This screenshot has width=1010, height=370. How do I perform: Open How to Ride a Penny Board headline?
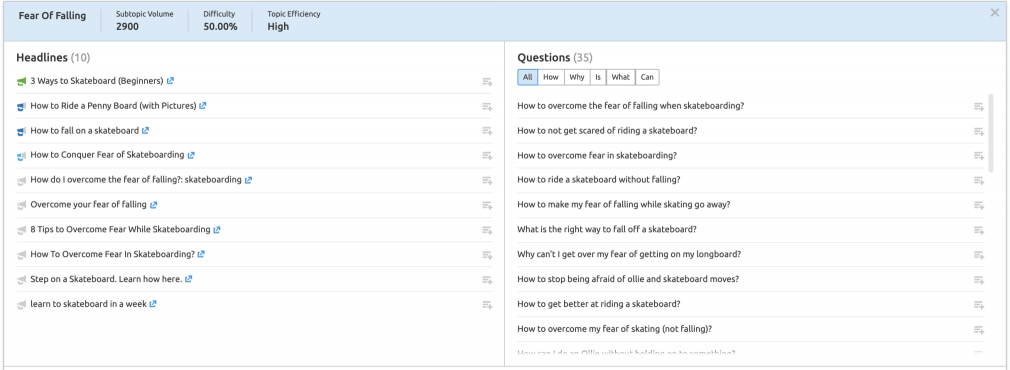[113, 106]
